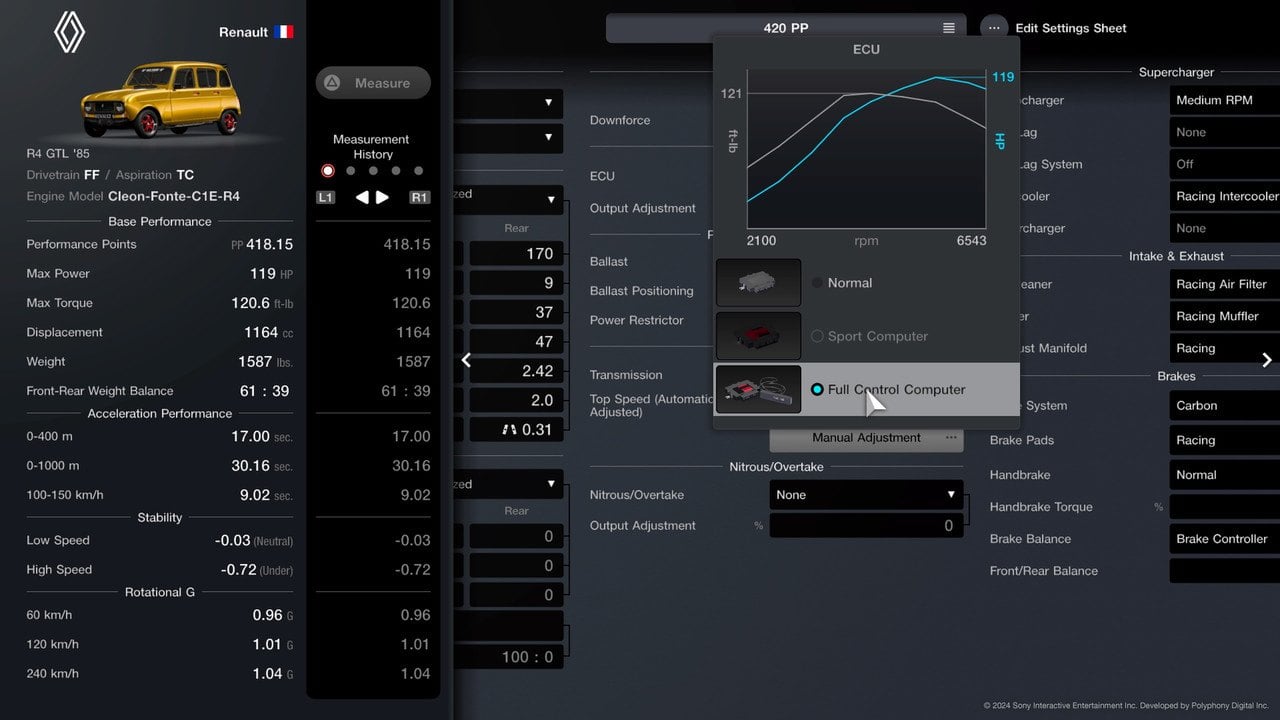This screenshot has width=1280, height=720.
Task: Open the Handbrake Normal dropdown
Action: click(x=1225, y=475)
